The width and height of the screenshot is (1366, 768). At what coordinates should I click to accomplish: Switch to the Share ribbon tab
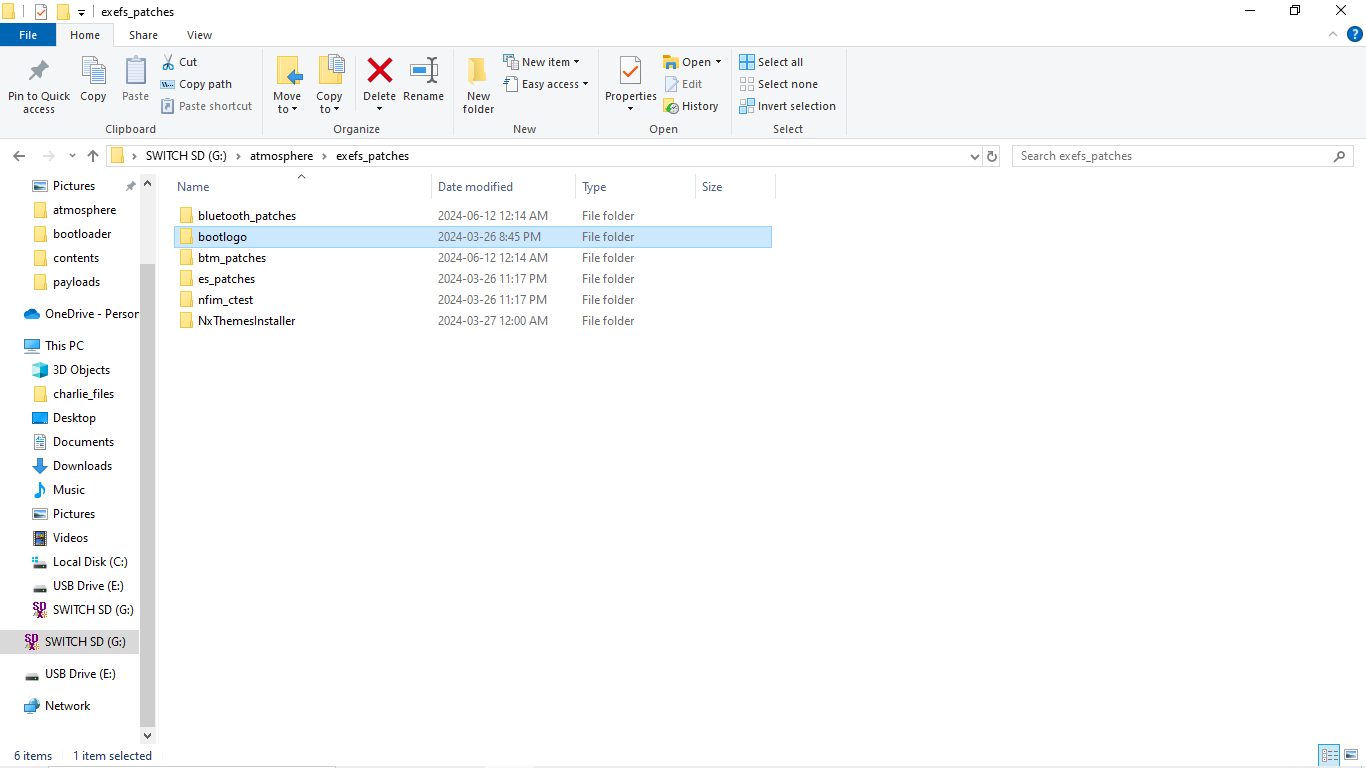click(x=143, y=35)
